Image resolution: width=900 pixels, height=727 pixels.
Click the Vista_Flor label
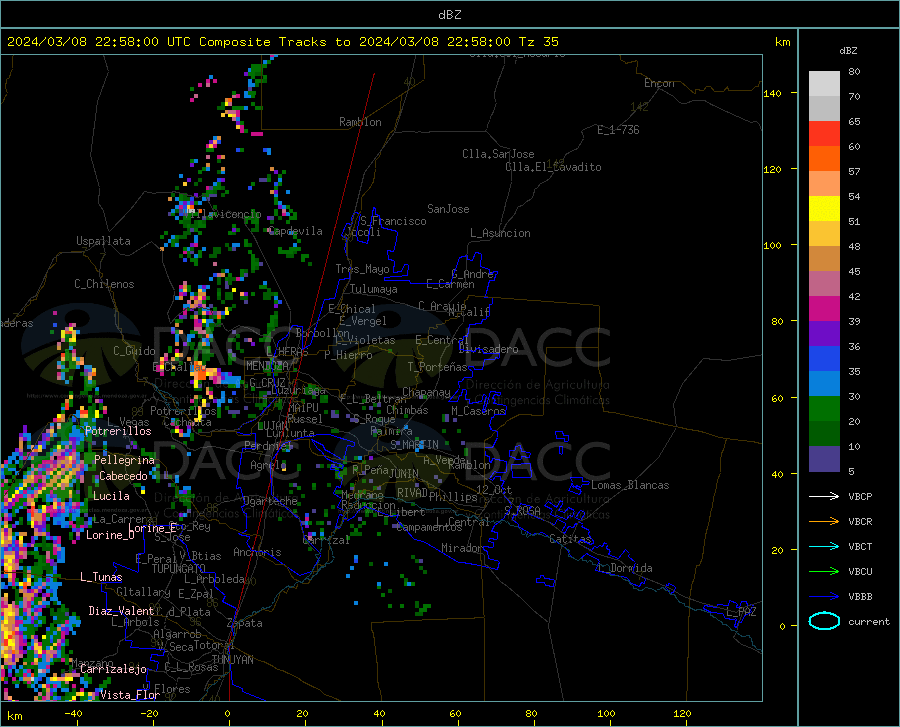click(130, 695)
